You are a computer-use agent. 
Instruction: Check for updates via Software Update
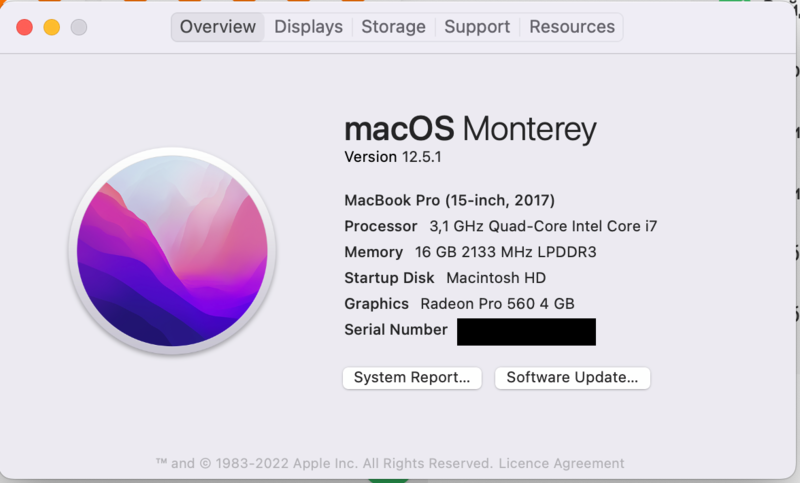(572, 378)
